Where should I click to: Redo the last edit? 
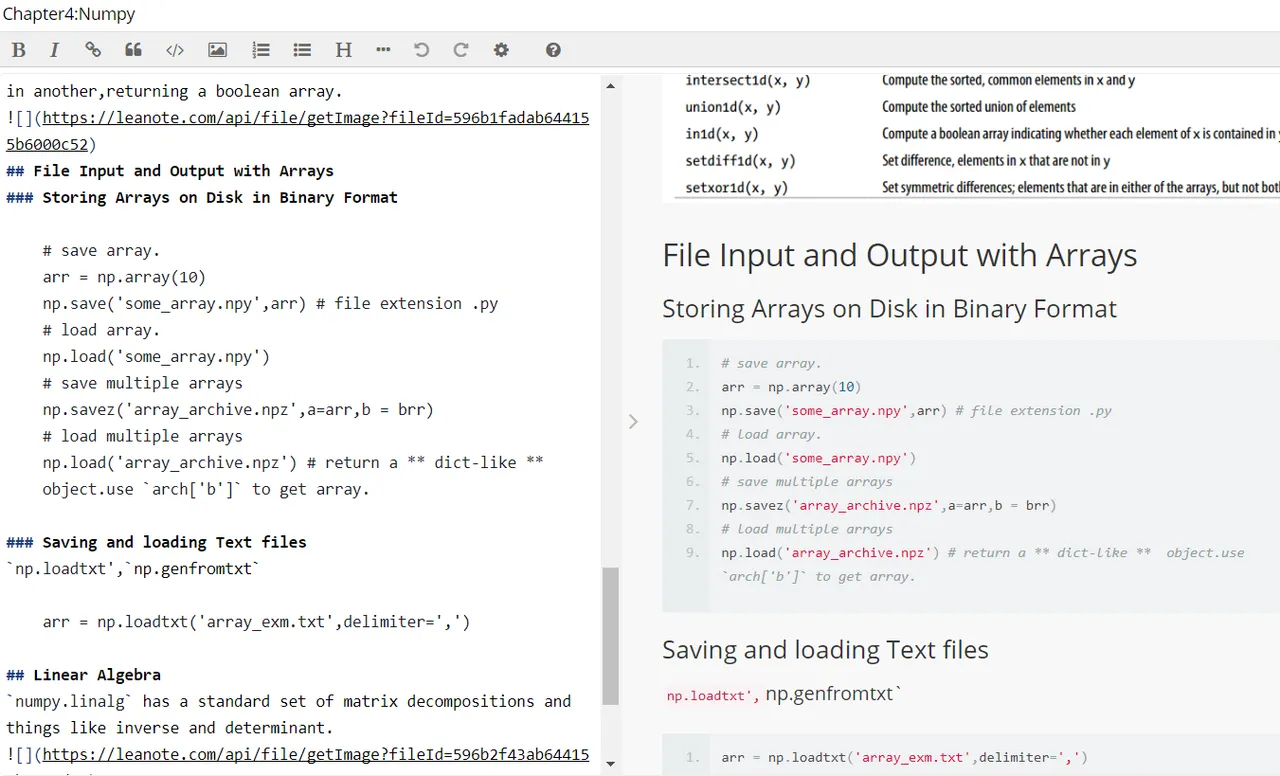pyautogui.click(x=461, y=50)
